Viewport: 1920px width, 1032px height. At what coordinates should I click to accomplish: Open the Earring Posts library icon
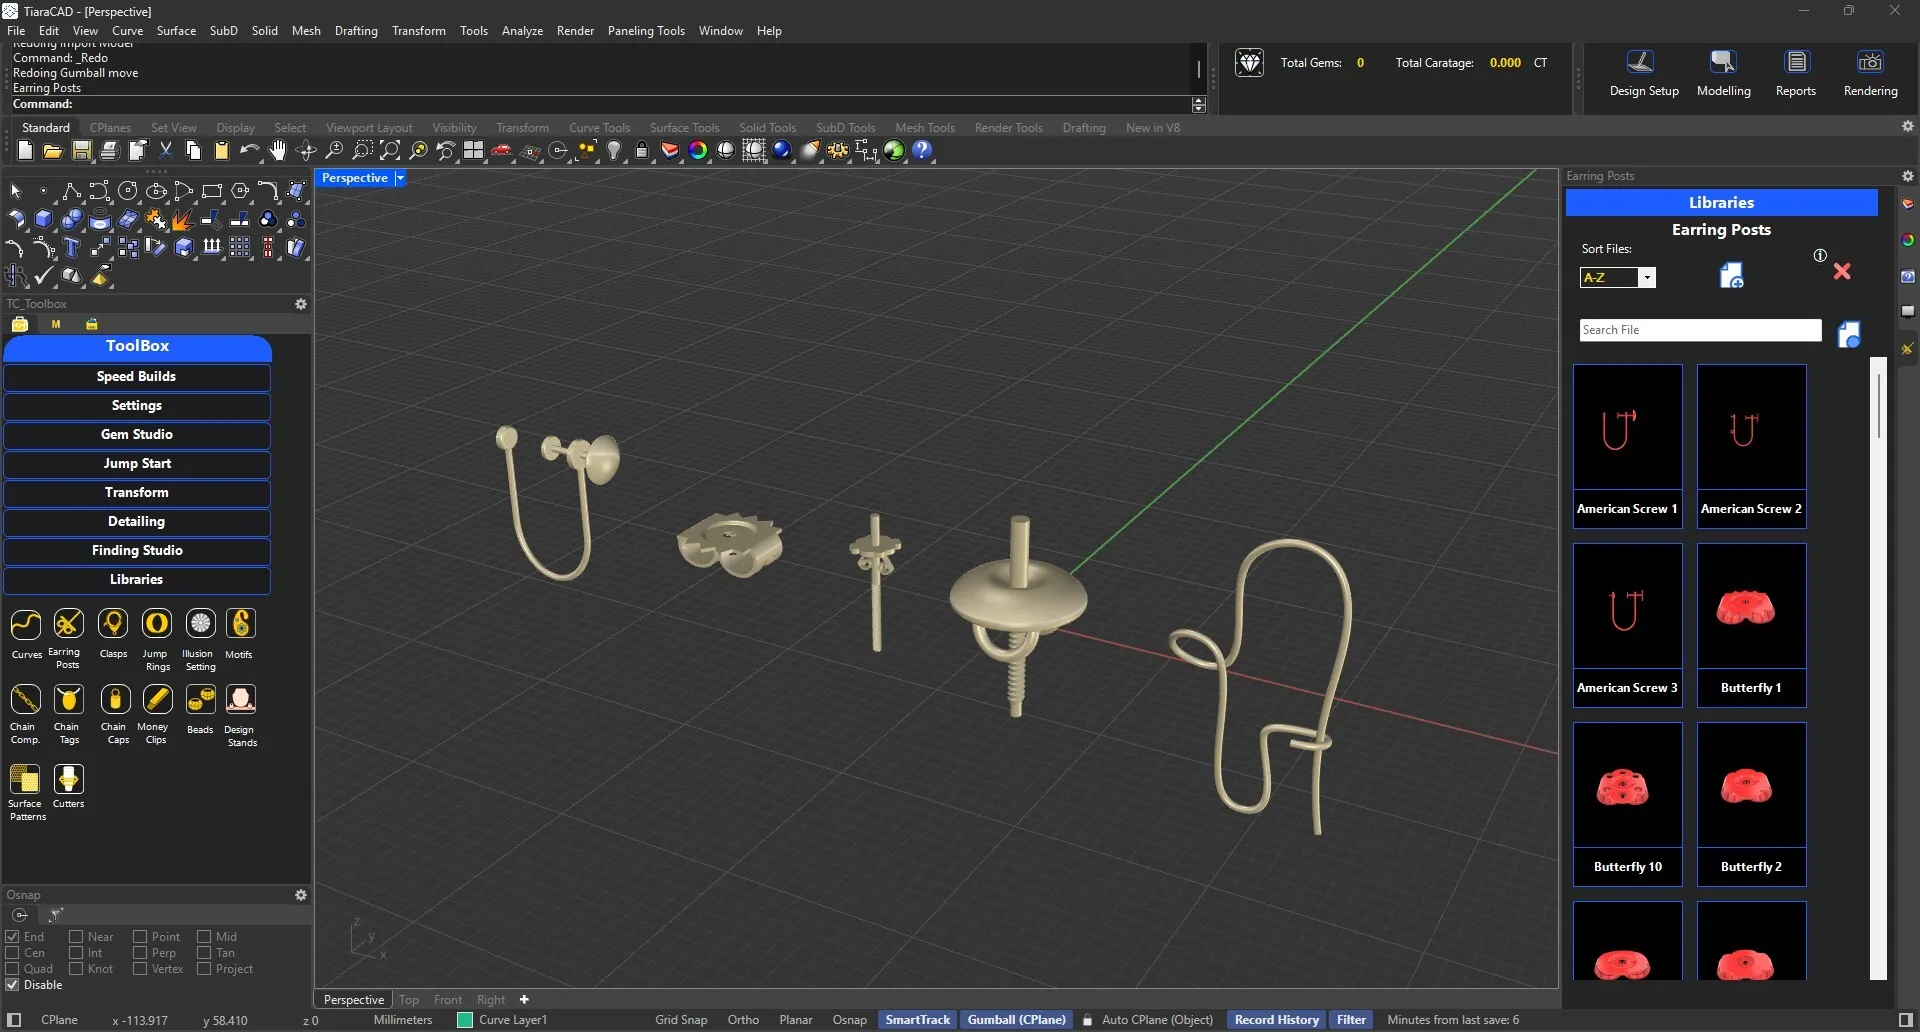point(68,625)
